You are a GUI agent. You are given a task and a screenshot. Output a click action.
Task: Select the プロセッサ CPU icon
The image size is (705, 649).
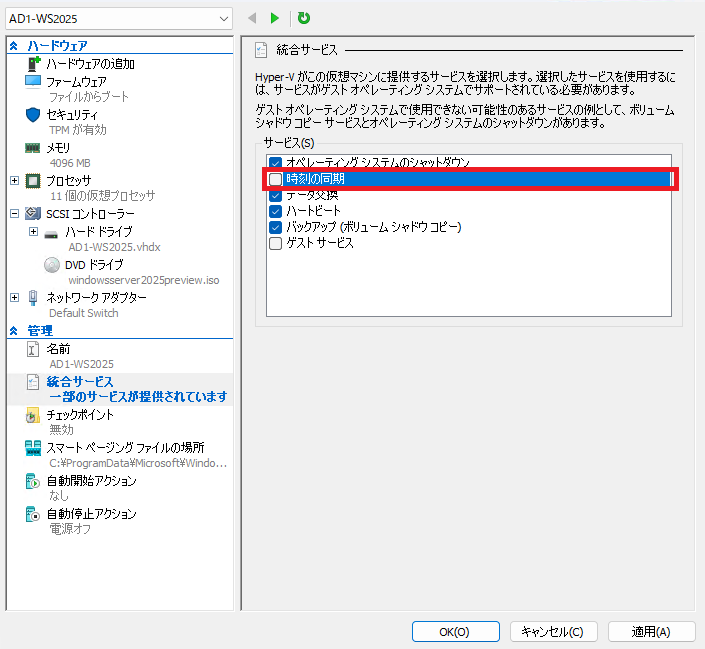33,181
